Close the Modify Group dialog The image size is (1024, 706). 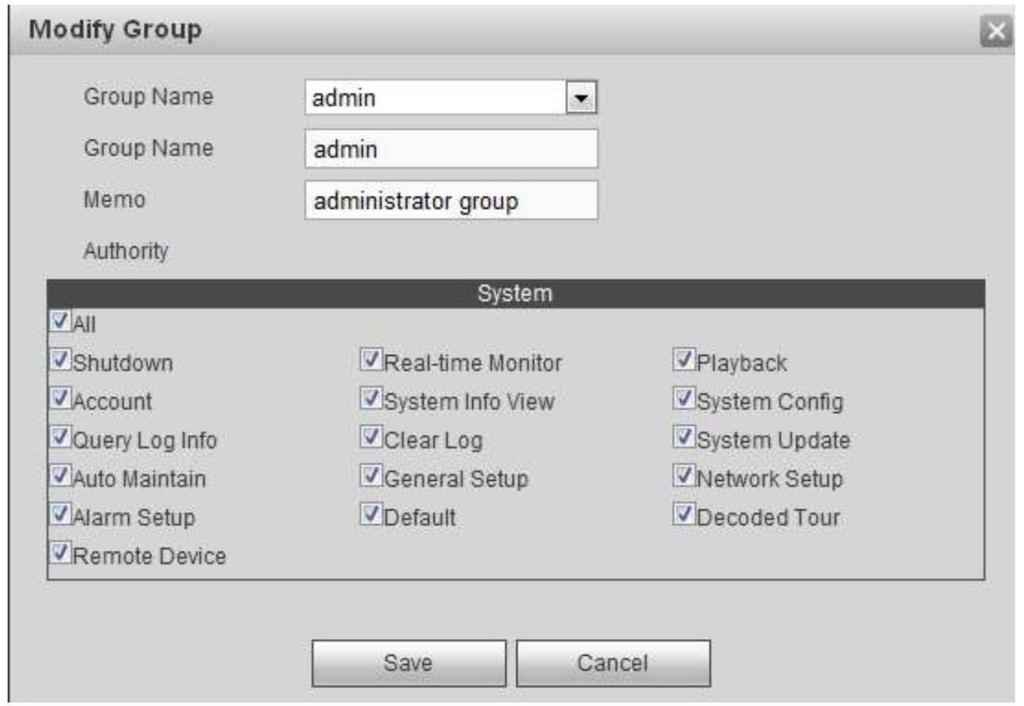[996, 31]
